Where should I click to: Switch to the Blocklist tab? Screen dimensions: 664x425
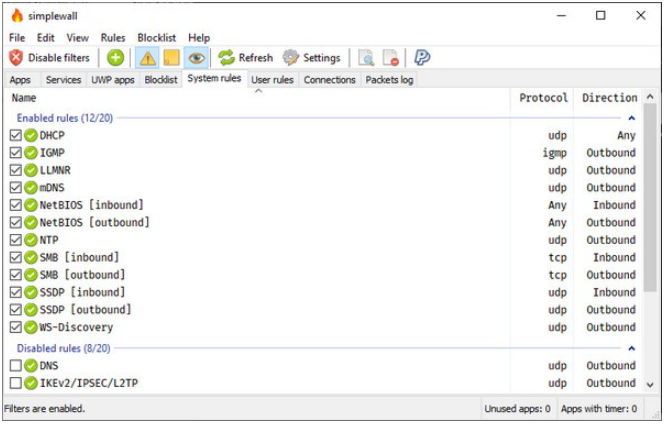(161, 80)
